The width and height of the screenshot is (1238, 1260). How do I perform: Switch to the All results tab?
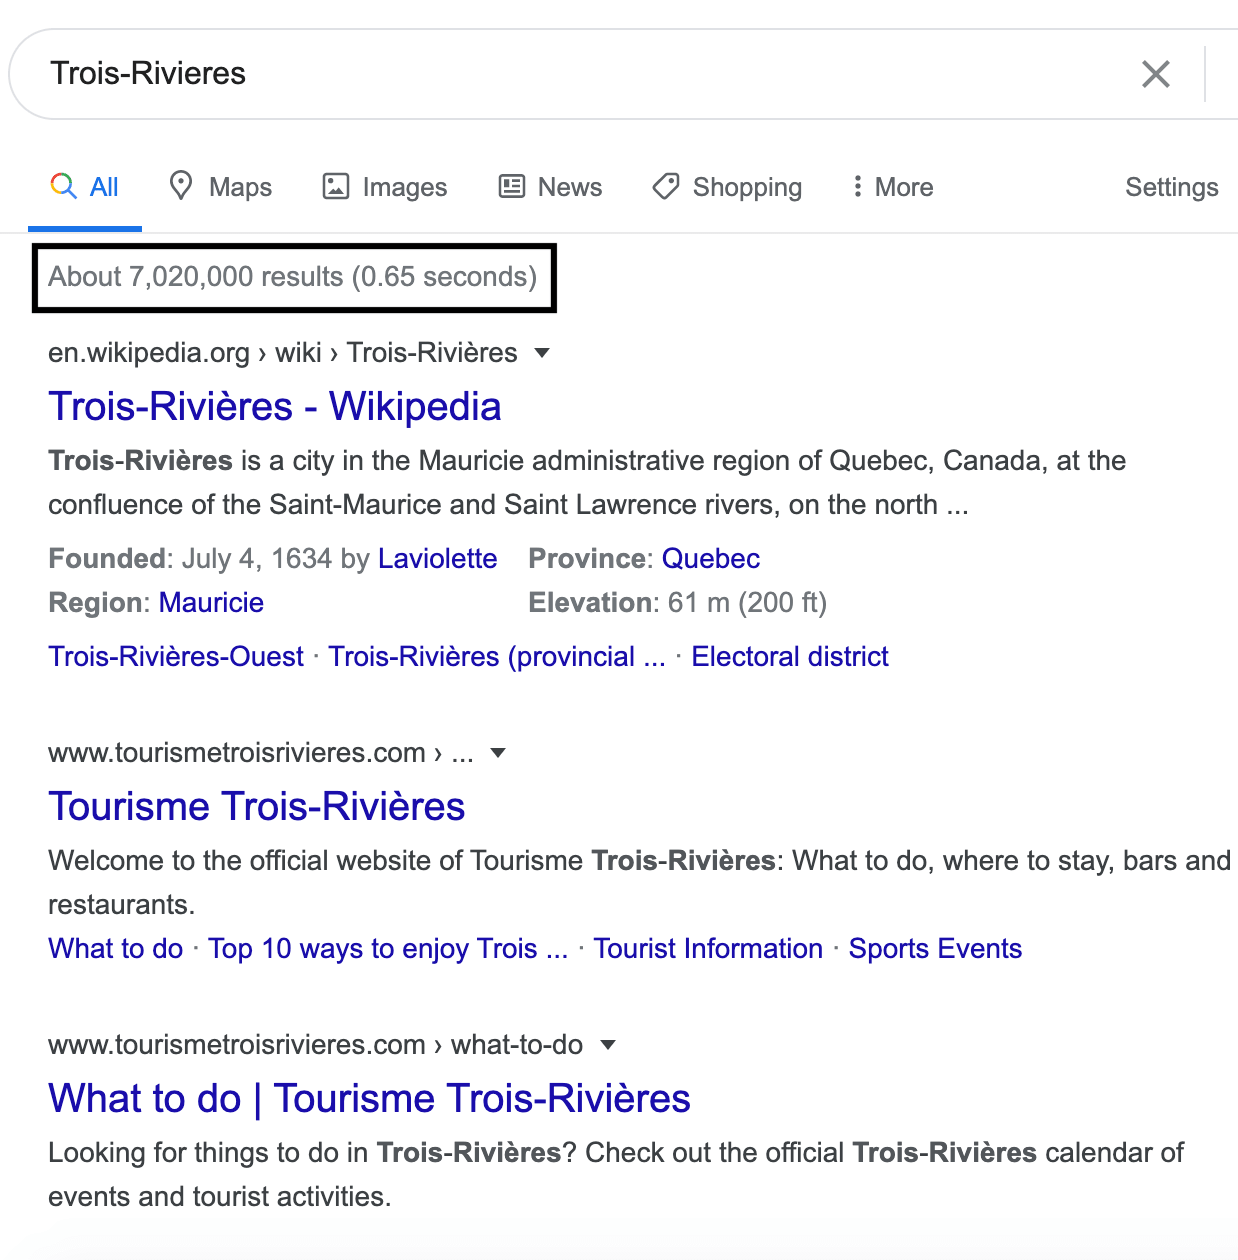click(85, 187)
